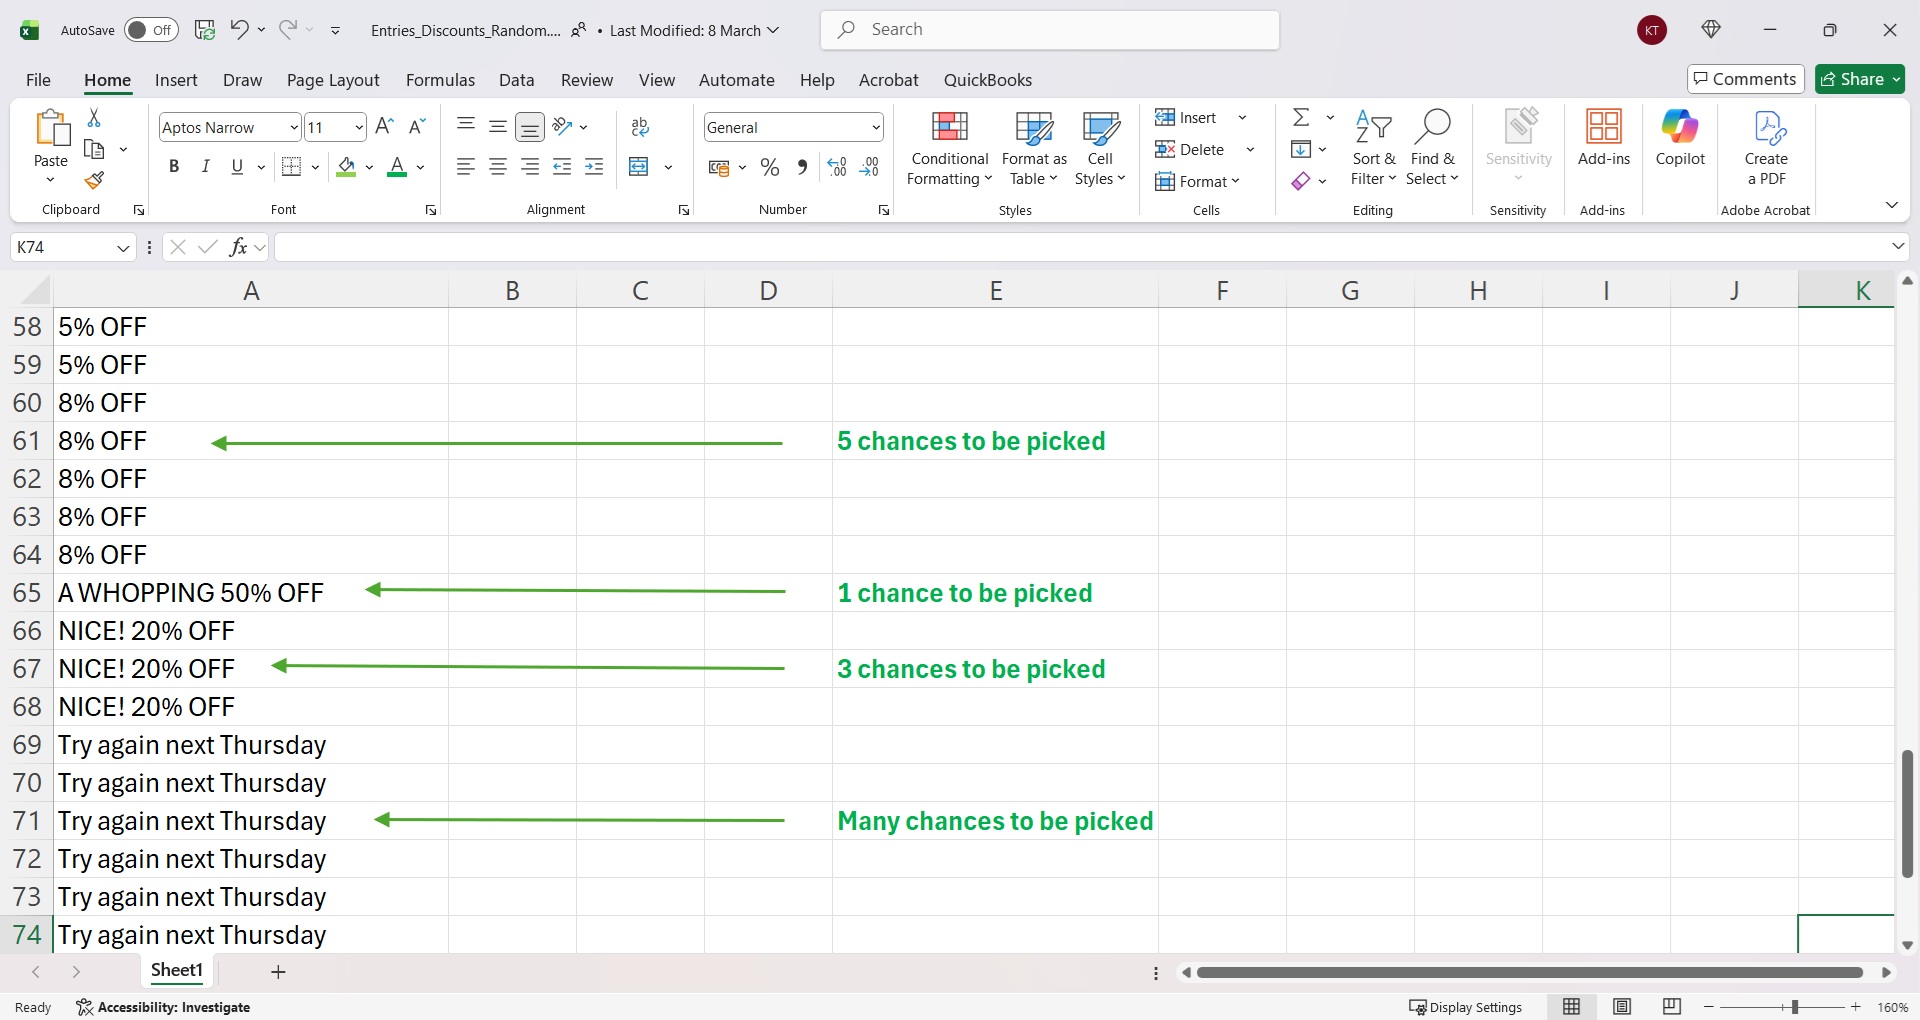
Task: Click the AutoSum sigma icon
Action: coord(1301,118)
